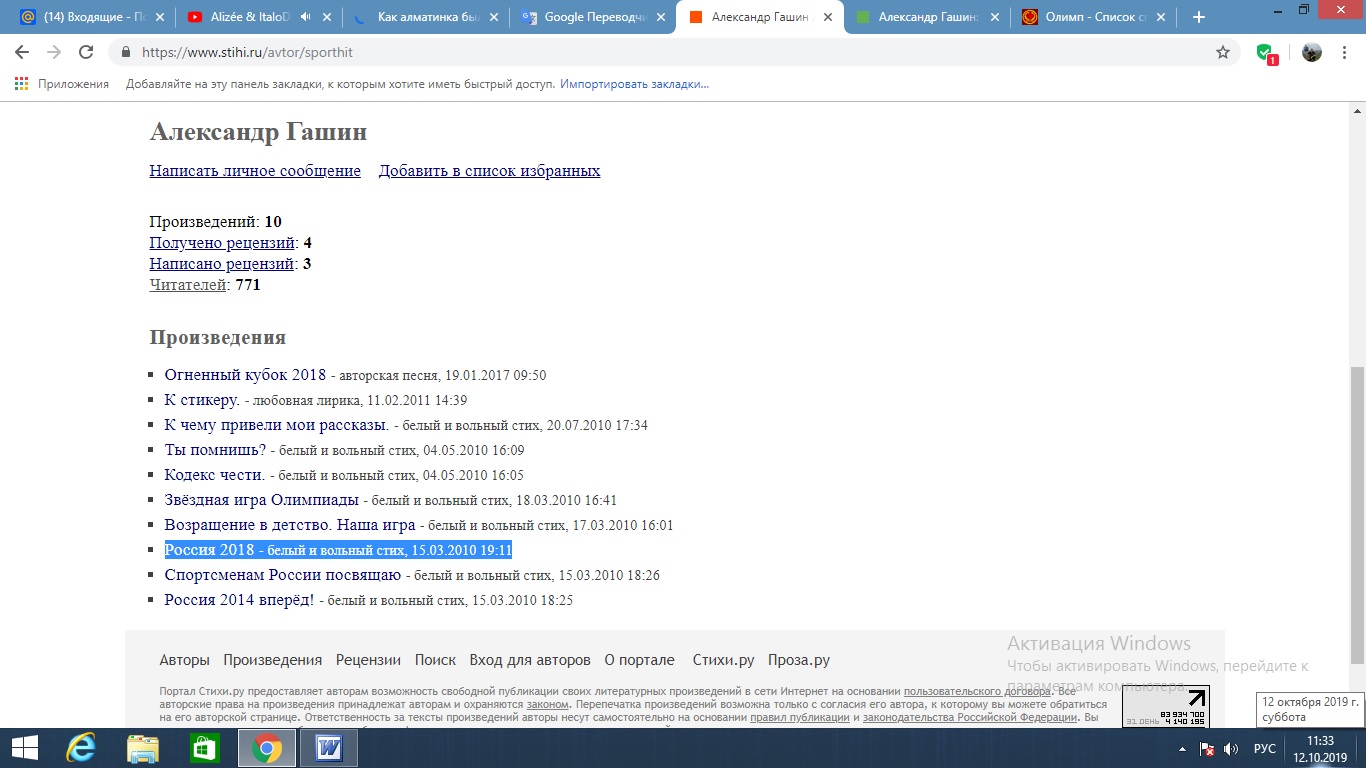Show hidden tray icons arrow
Viewport: 1366px width, 768px height.
click(1181, 748)
